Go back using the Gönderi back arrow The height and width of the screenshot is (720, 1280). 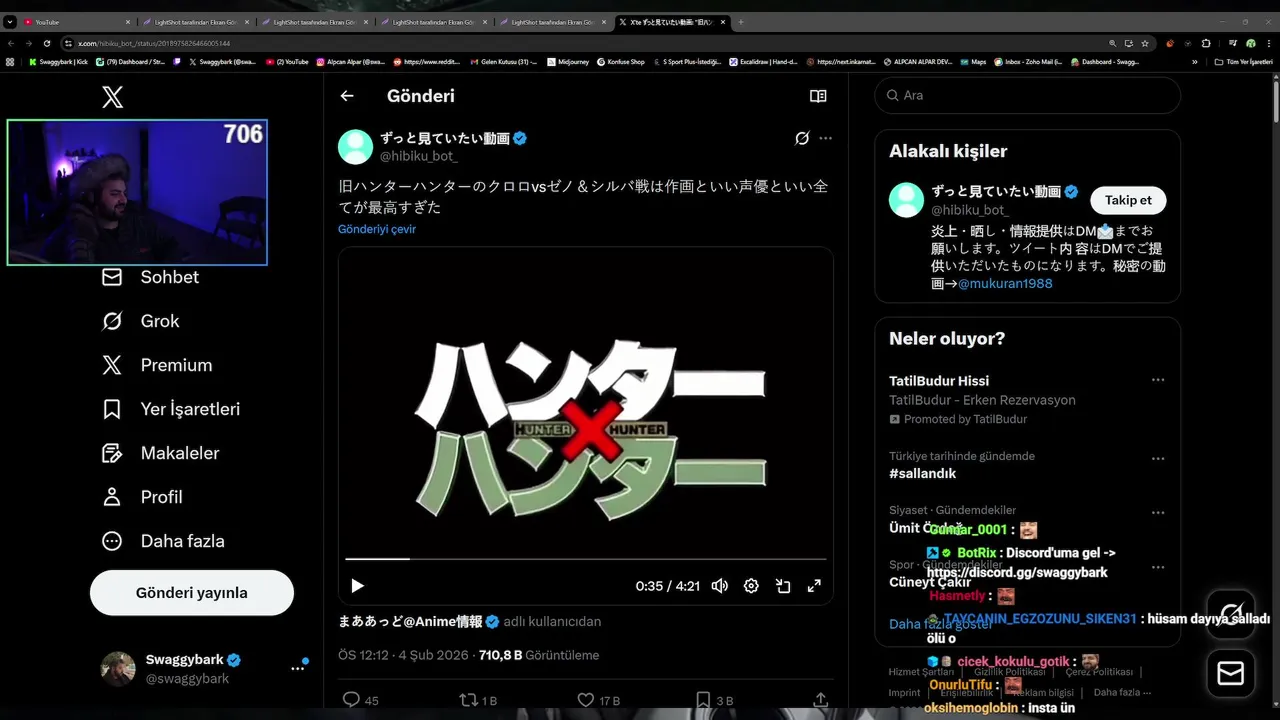(347, 96)
